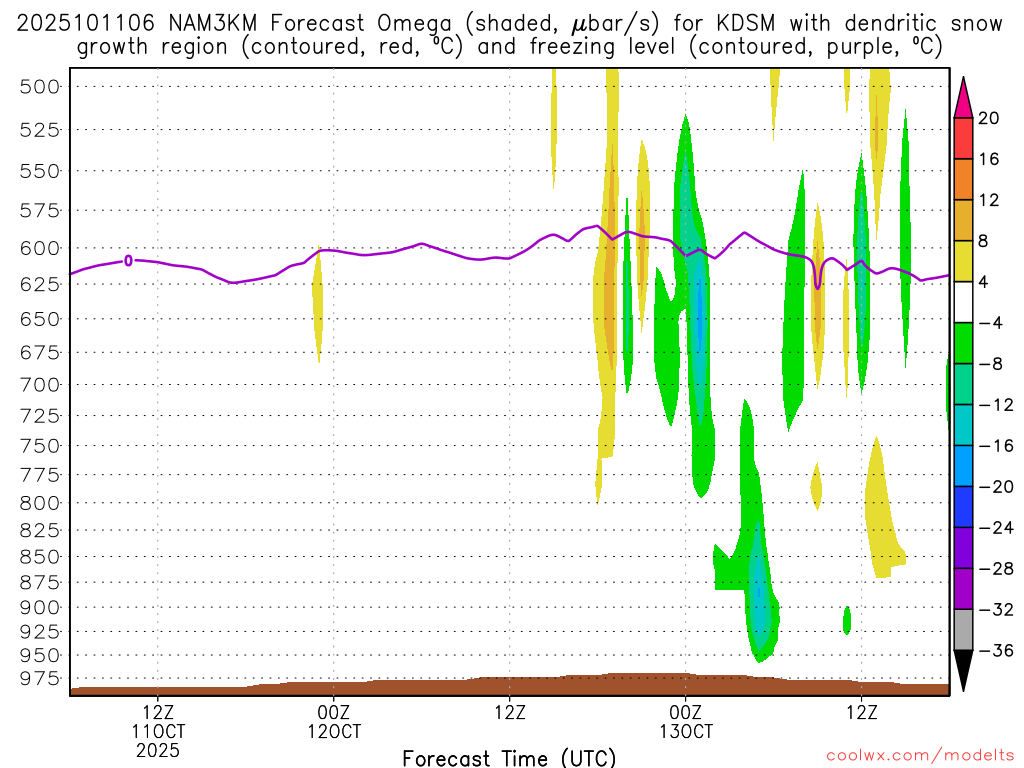The height and width of the screenshot is (768, 1024).
Task: Click the 525 pressure level label
Action: (40, 130)
